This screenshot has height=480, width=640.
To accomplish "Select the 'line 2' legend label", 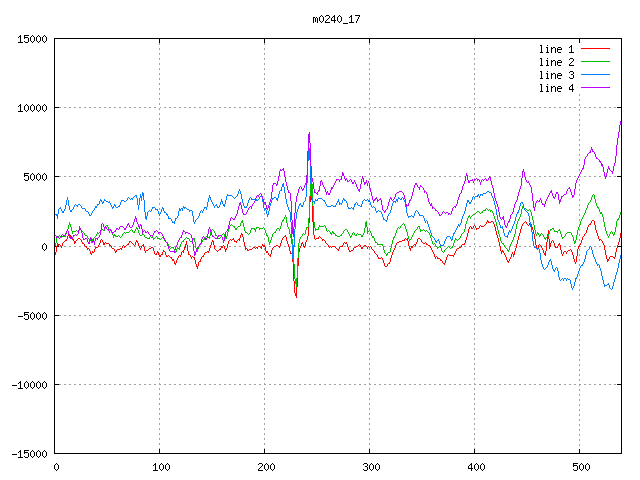I will [x=556, y=62].
